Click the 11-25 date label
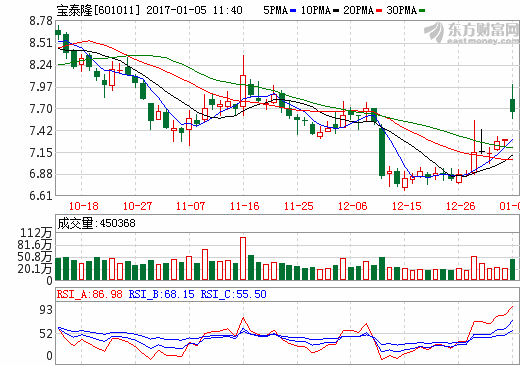The image size is (520, 365). coord(298,206)
